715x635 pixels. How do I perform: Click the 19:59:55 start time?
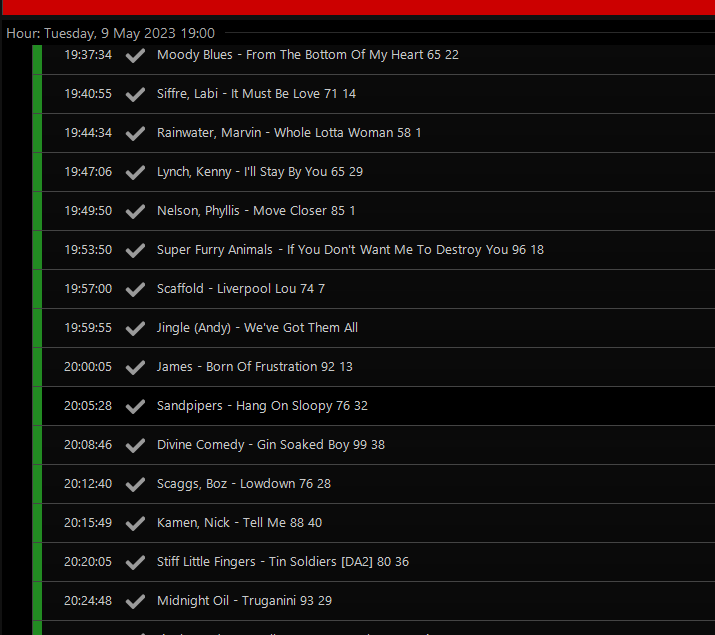[x=88, y=327]
